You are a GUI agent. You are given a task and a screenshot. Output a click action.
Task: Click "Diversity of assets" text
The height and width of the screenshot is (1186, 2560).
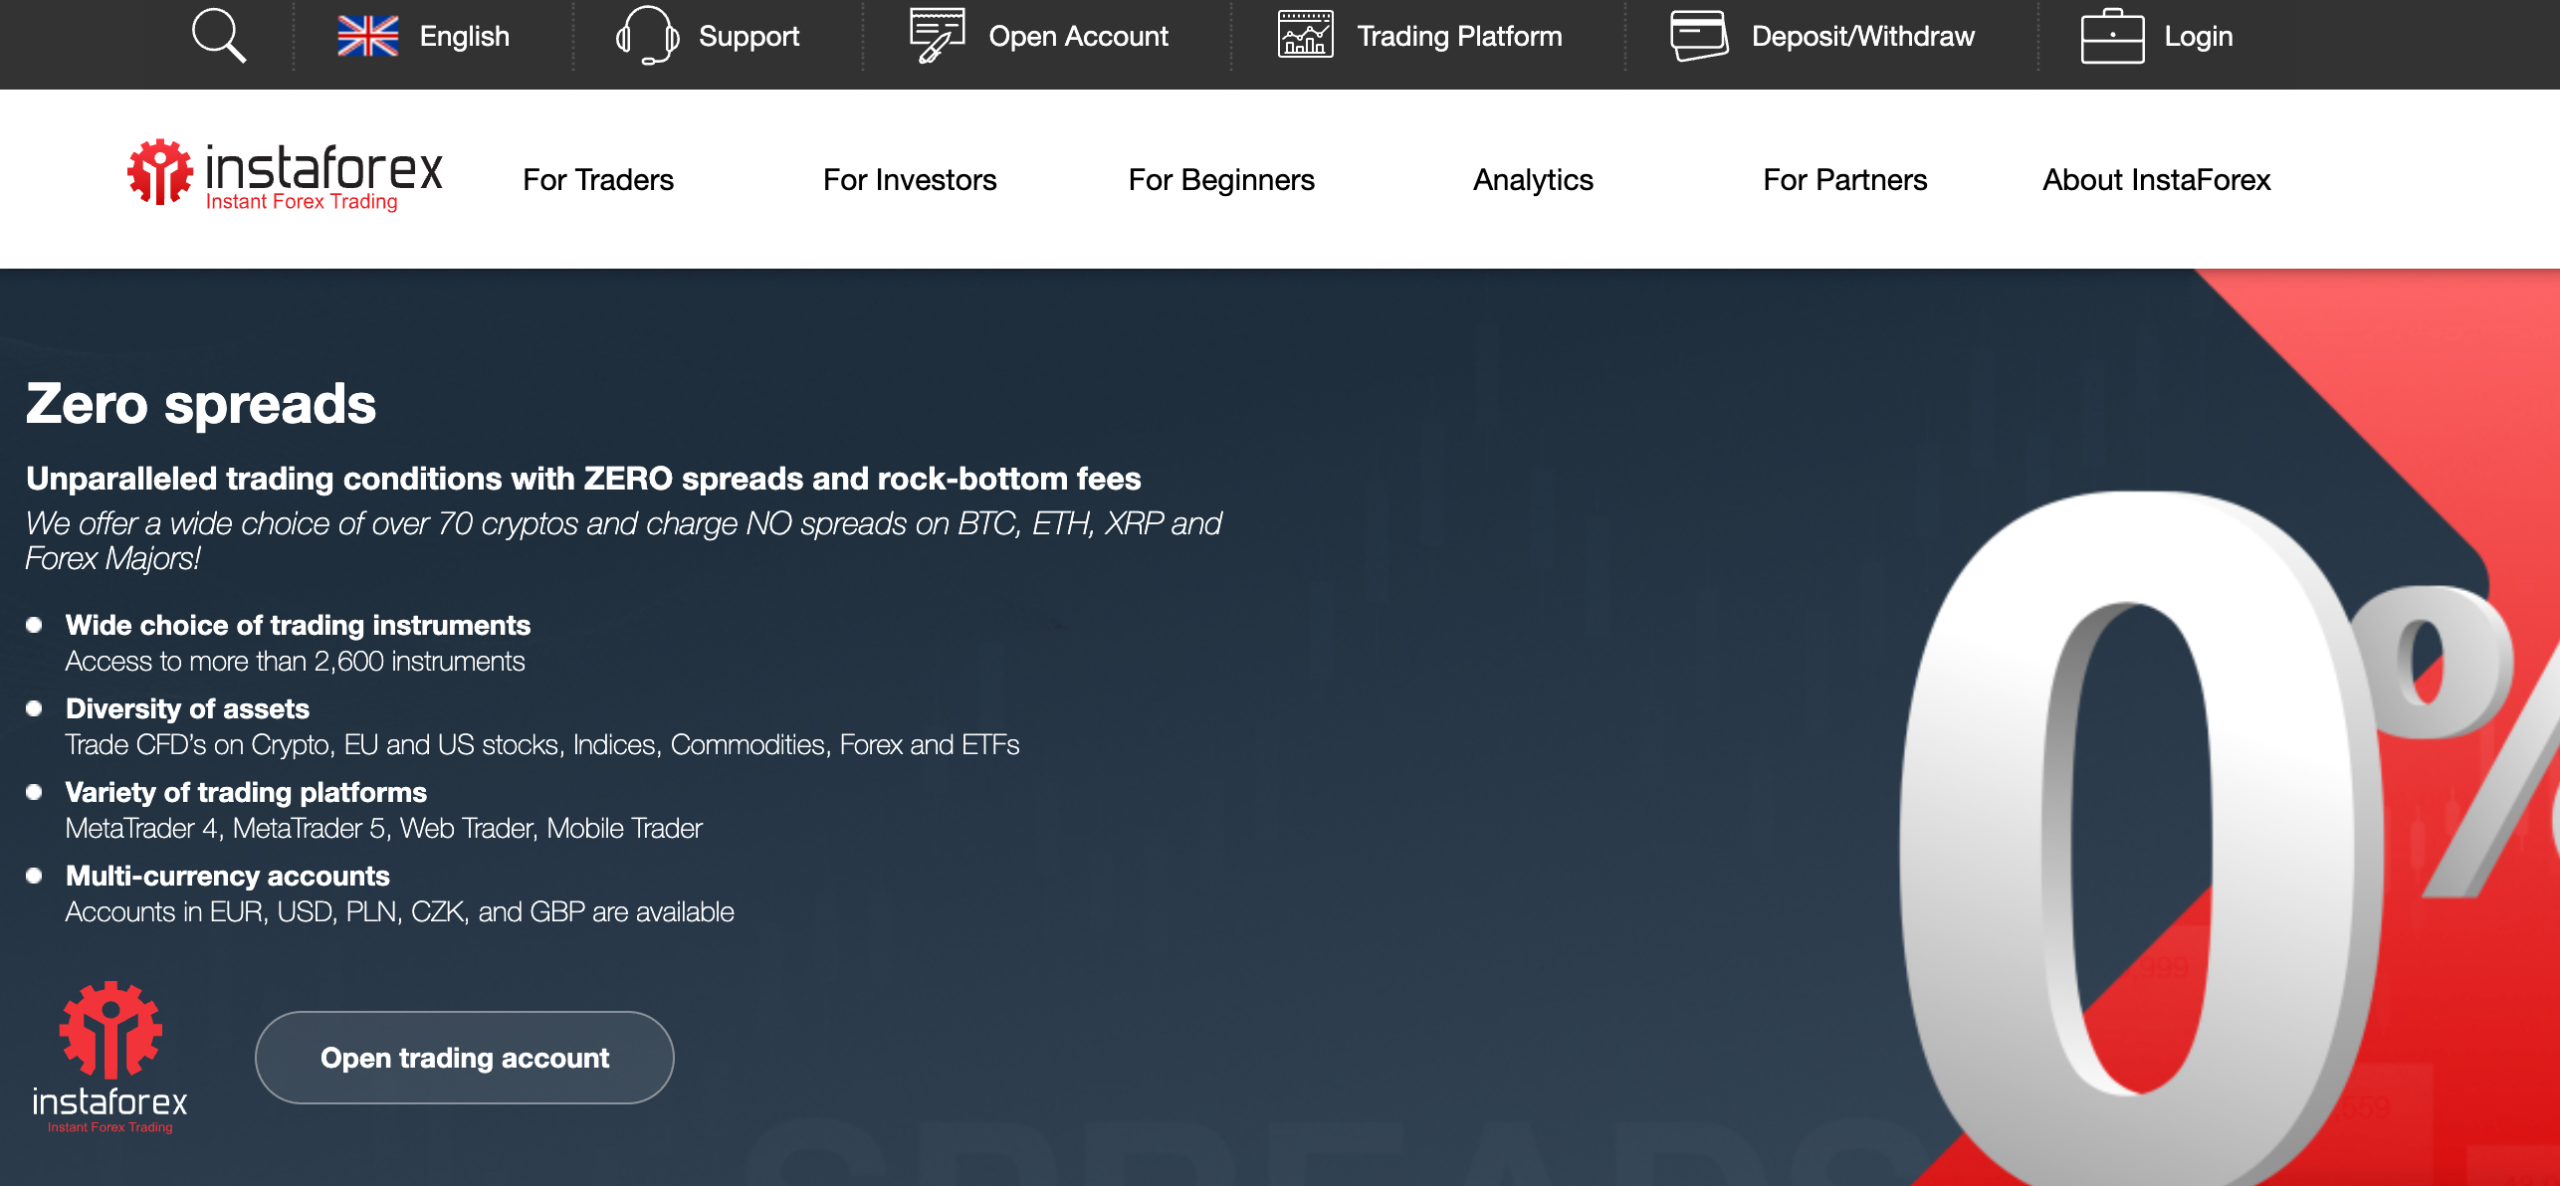coord(187,709)
